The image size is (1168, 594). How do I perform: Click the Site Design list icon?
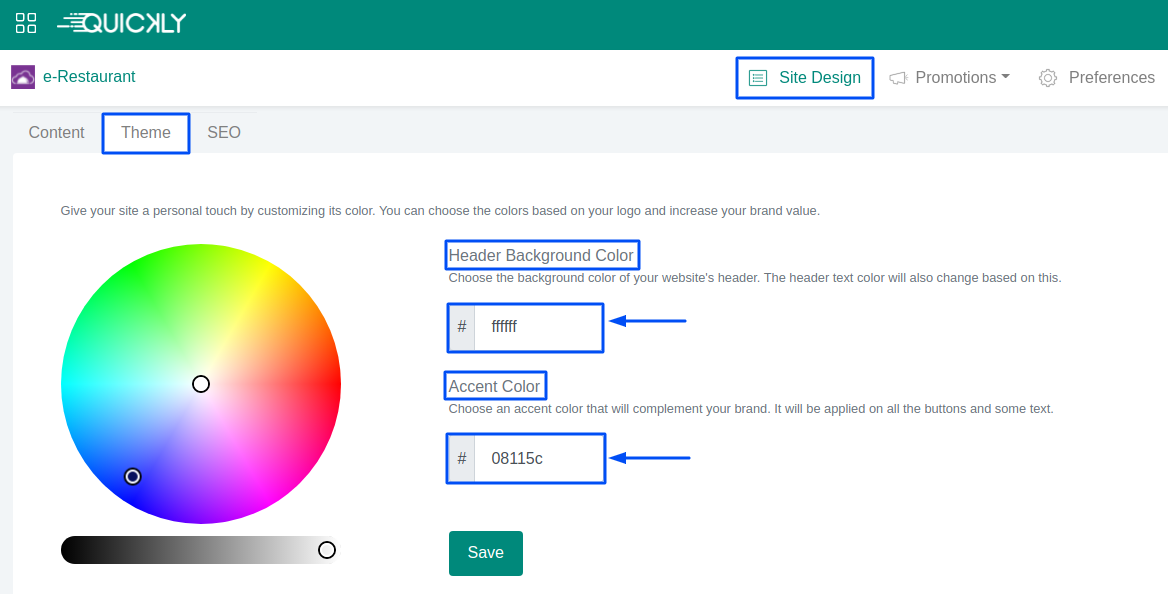point(758,78)
